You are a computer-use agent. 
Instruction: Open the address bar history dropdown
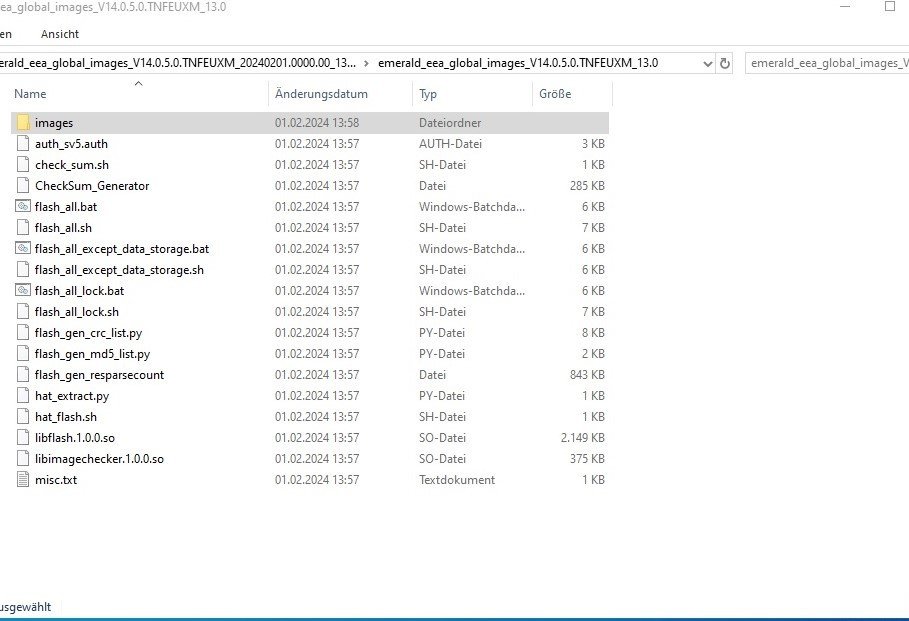click(708, 63)
